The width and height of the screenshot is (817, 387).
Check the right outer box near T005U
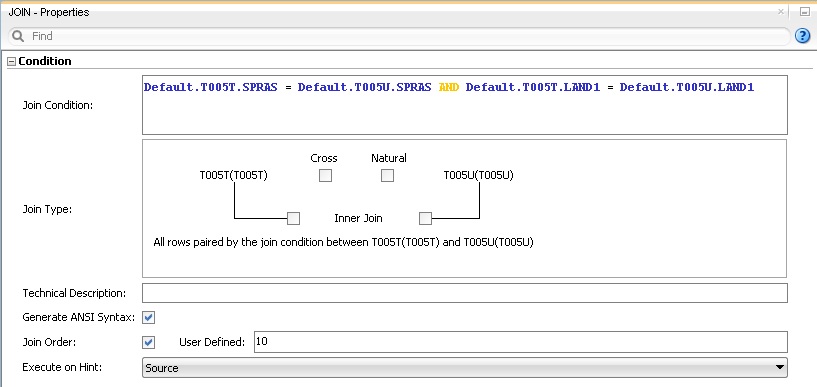(x=425, y=218)
